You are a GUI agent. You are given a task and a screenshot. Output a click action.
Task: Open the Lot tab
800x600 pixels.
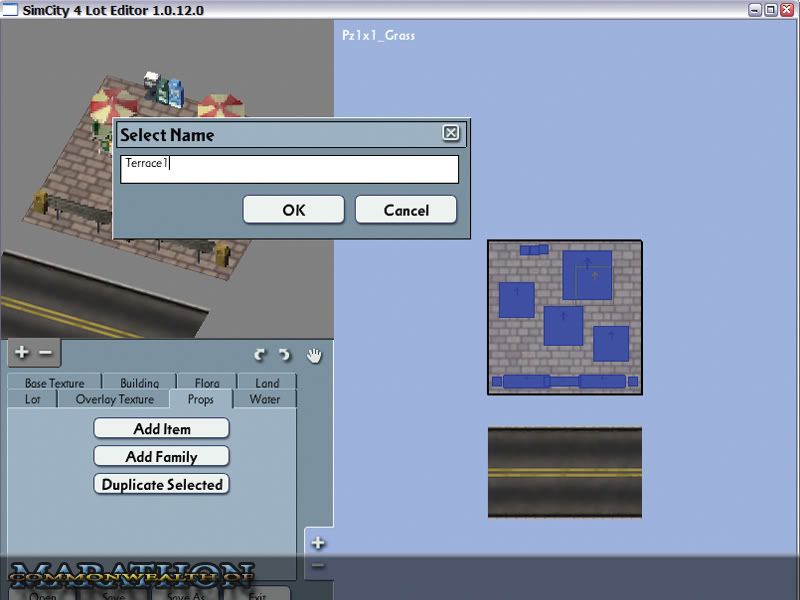click(32, 399)
